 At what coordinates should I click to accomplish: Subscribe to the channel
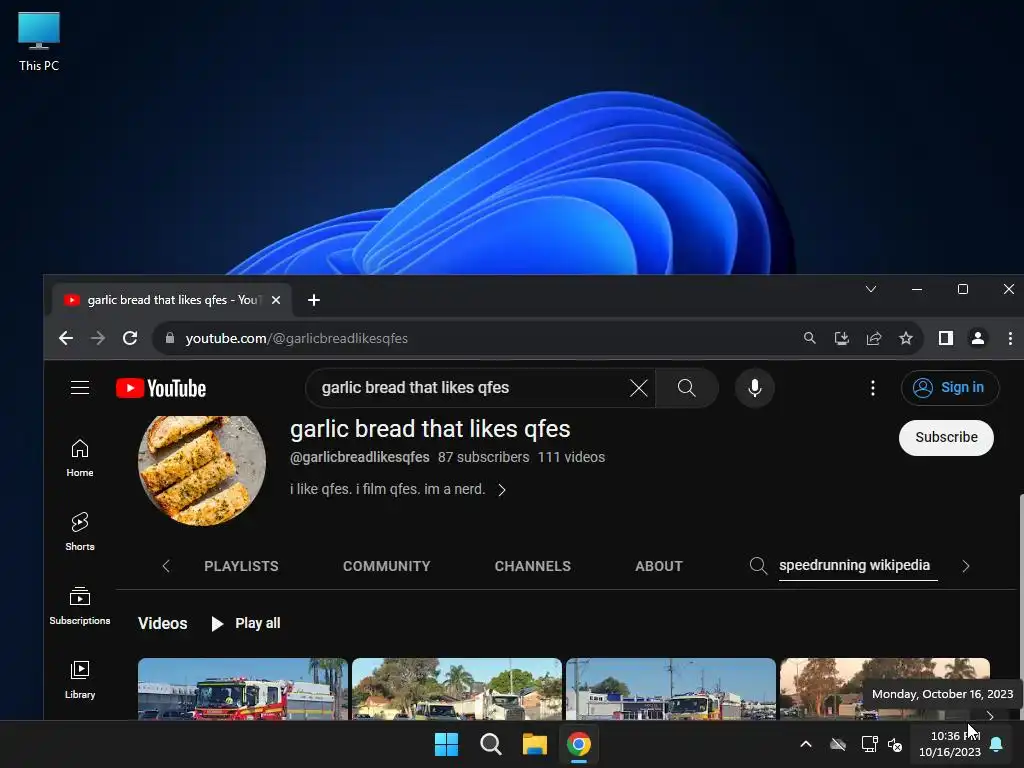point(946,438)
